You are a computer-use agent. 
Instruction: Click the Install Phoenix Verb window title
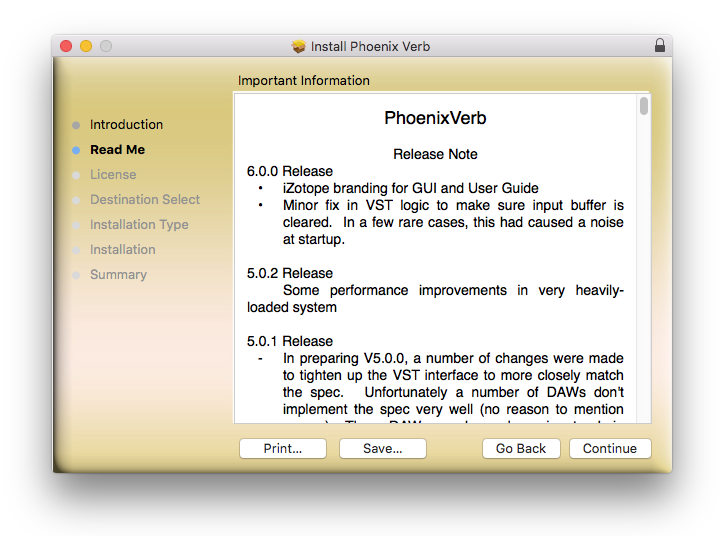coord(370,46)
